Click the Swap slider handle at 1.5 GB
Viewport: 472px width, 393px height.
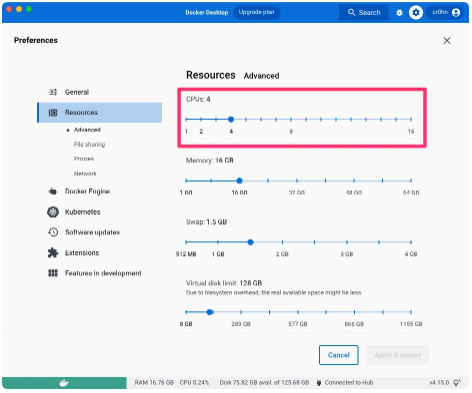pyautogui.click(x=250, y=242)
